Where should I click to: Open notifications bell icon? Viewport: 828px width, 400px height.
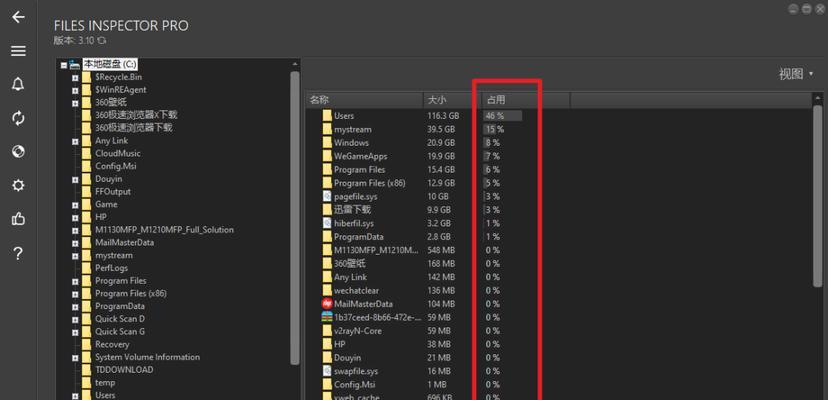(18, 84)
